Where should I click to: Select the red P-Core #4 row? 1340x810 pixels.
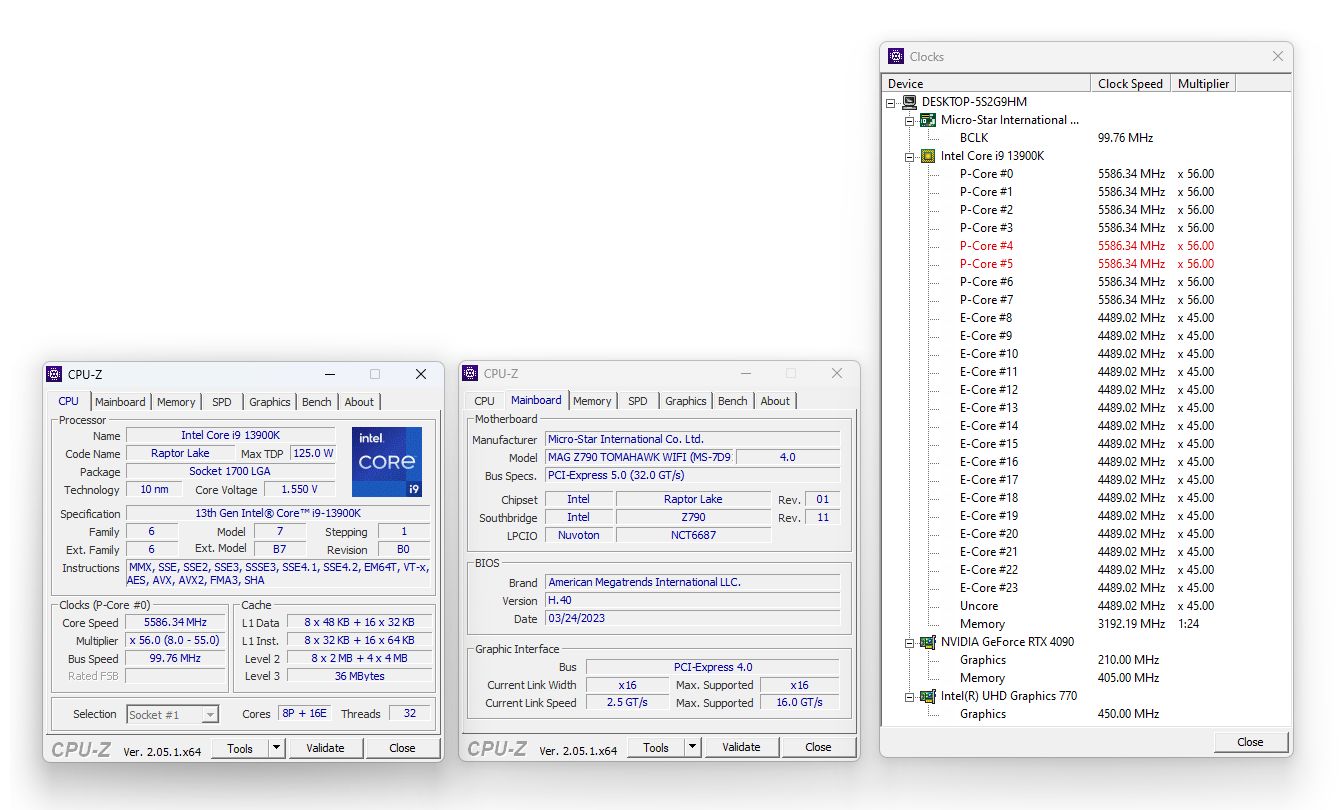point(1087,246)
